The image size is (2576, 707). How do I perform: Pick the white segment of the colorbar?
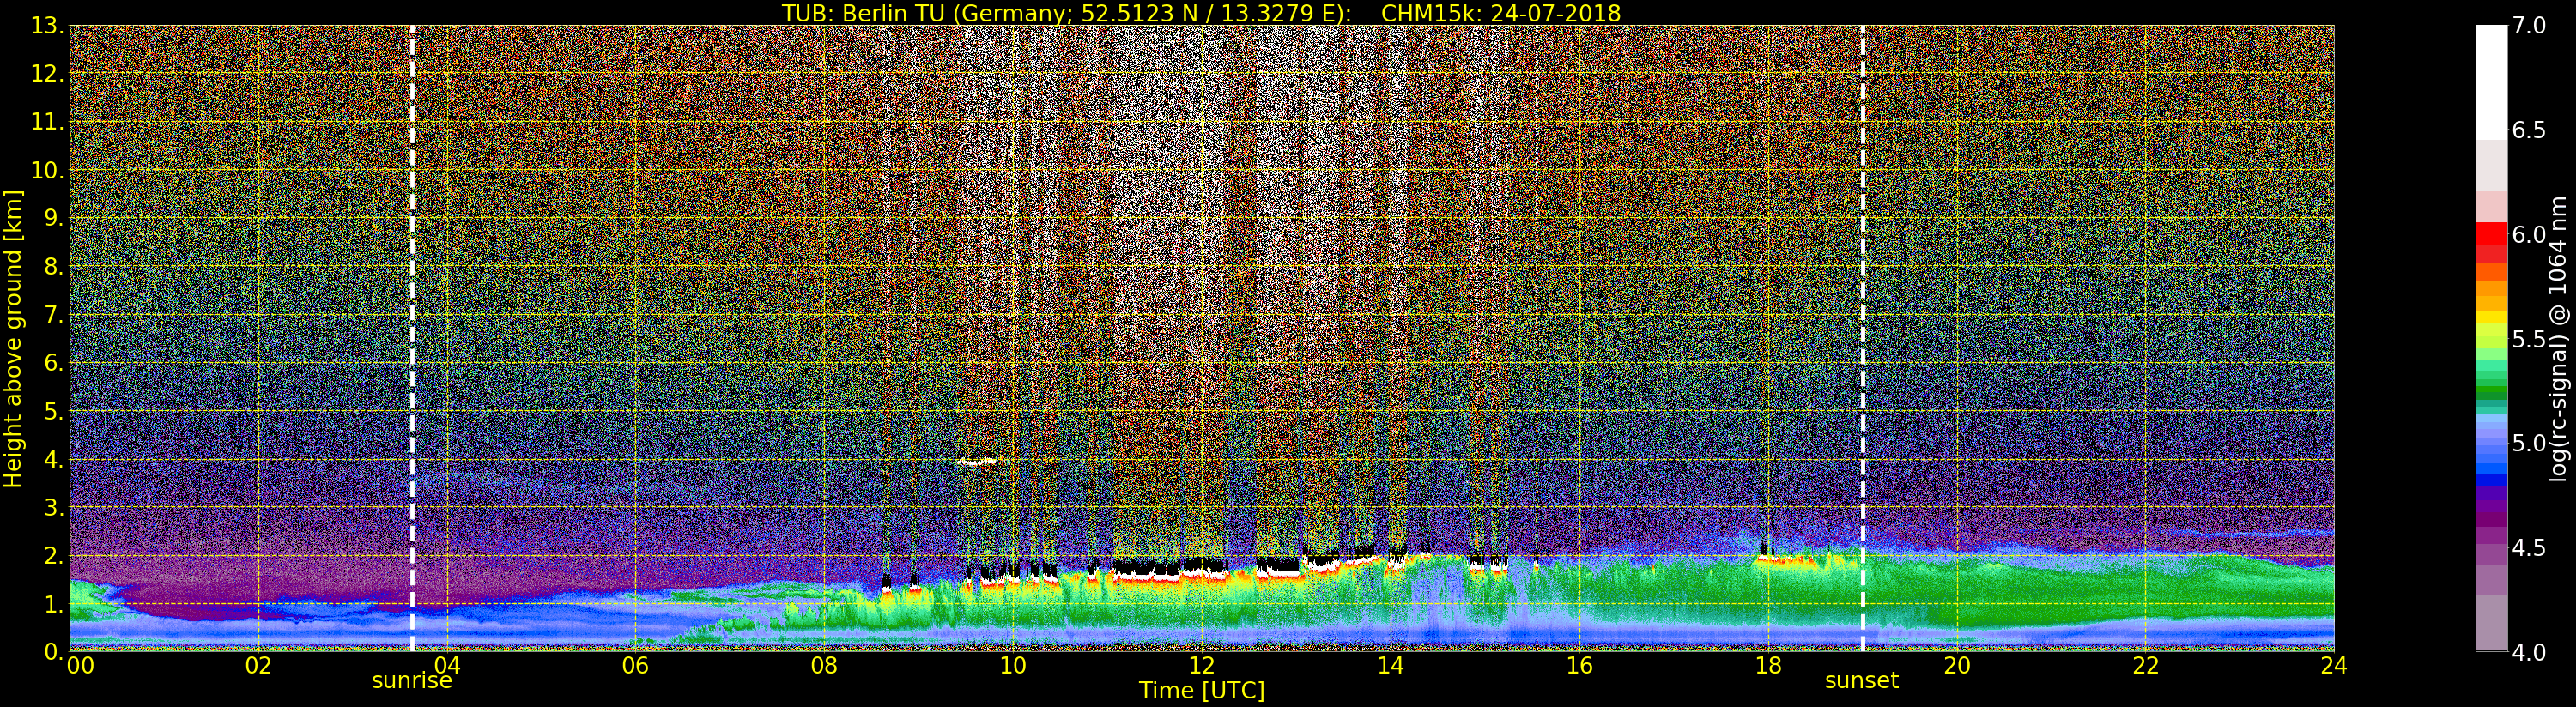[x=2491, y=82]
